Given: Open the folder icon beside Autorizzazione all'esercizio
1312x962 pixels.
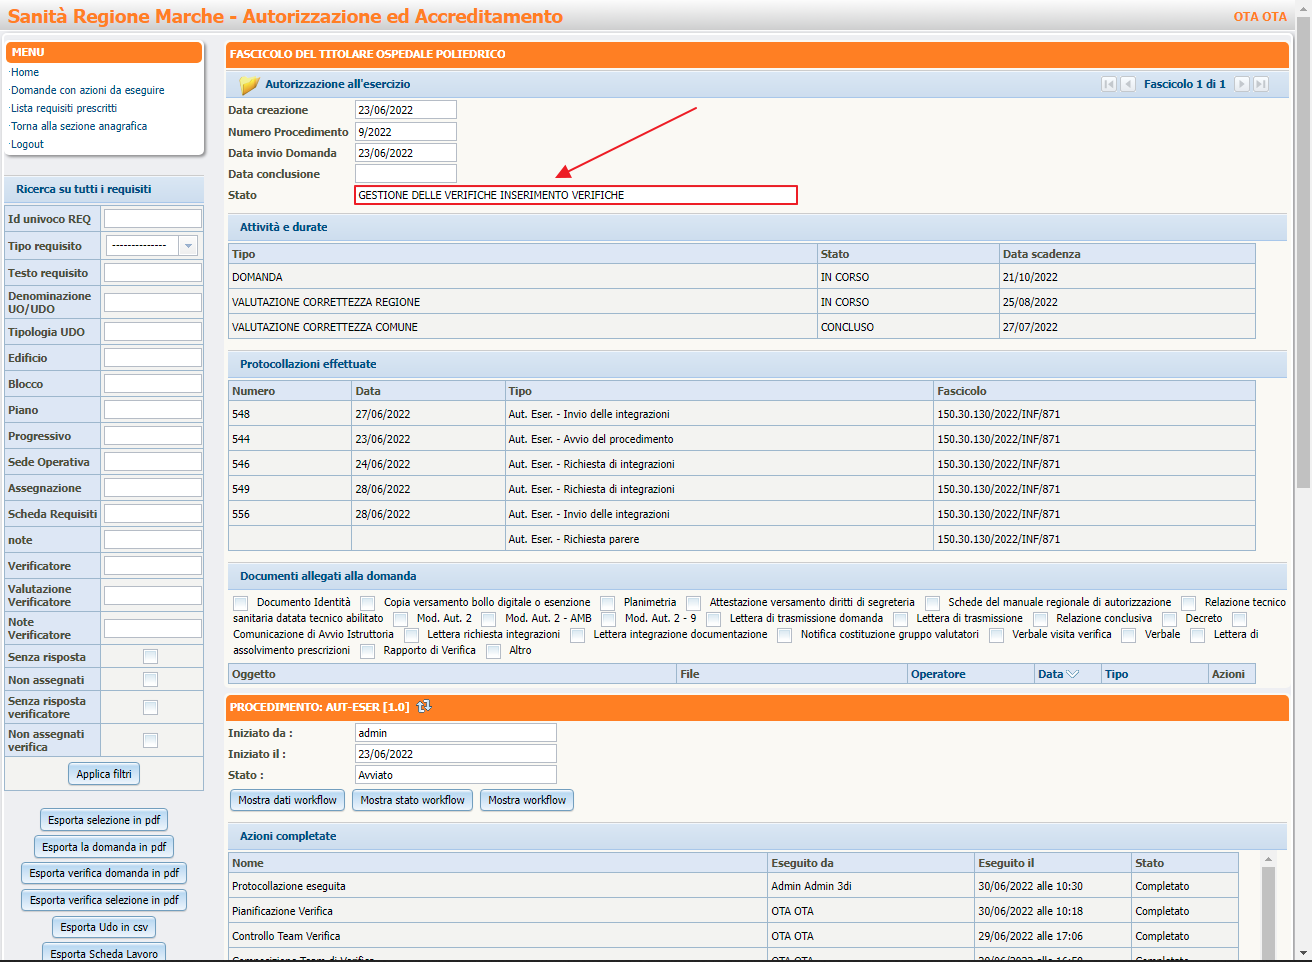Looking at the screenshot, I should 249,84.
